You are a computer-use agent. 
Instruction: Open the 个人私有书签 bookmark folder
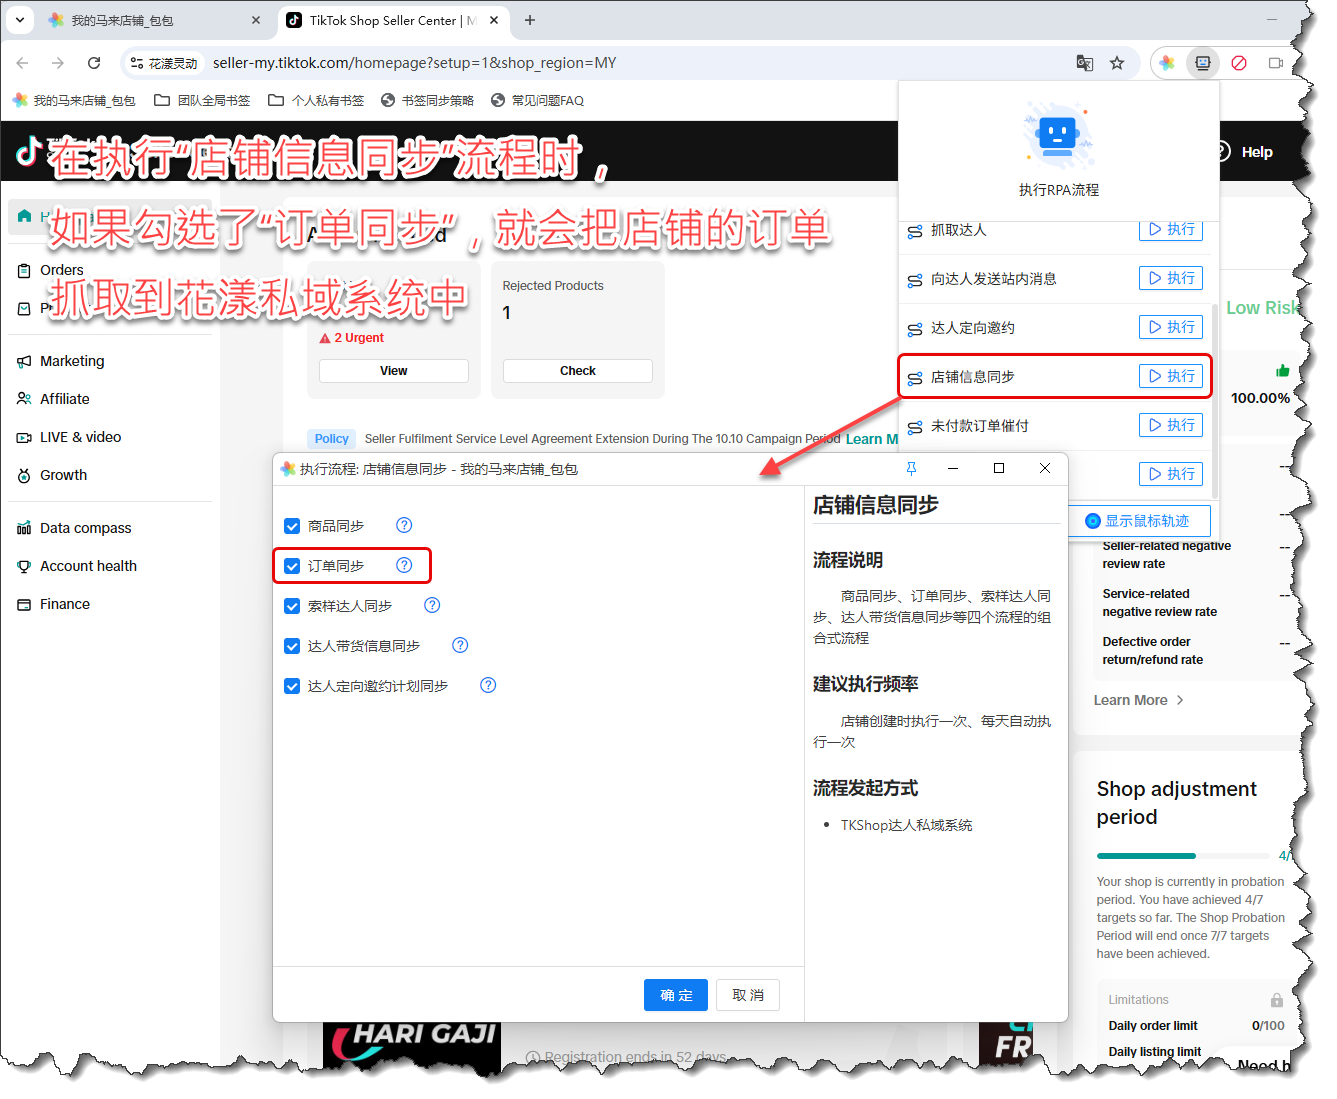click(316, 100)
